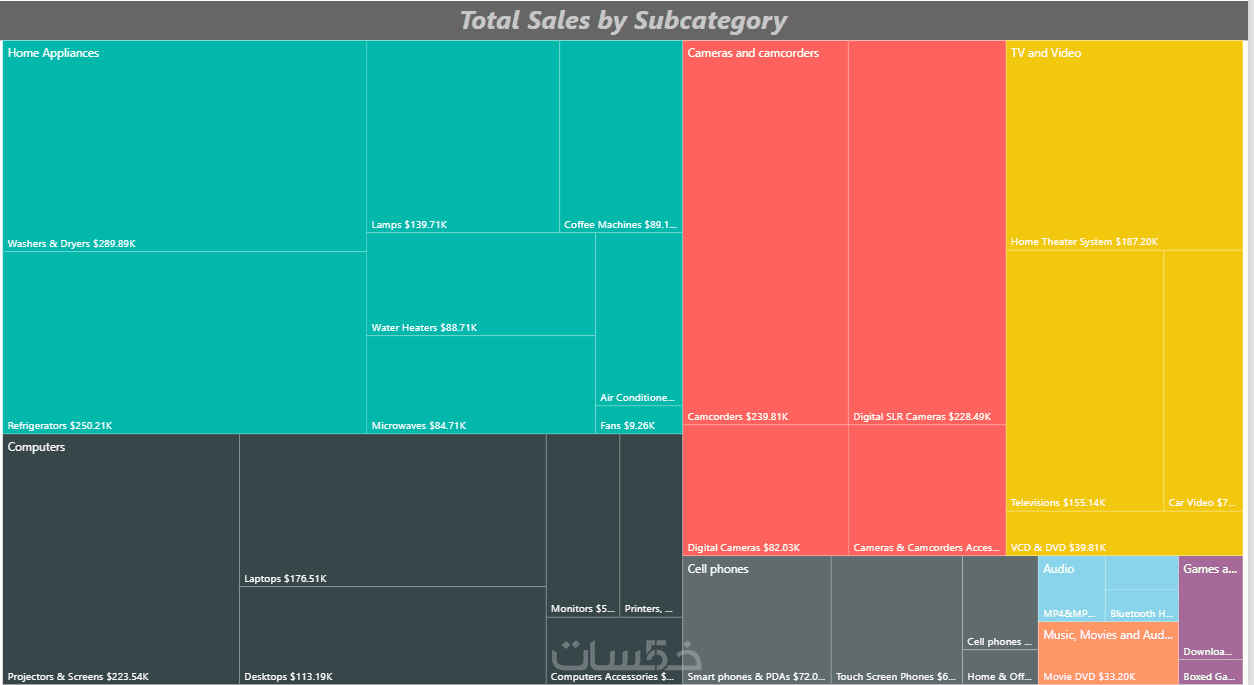
Task: Select the Laptops $176.51K tile
Action: [x=393, y=510]
